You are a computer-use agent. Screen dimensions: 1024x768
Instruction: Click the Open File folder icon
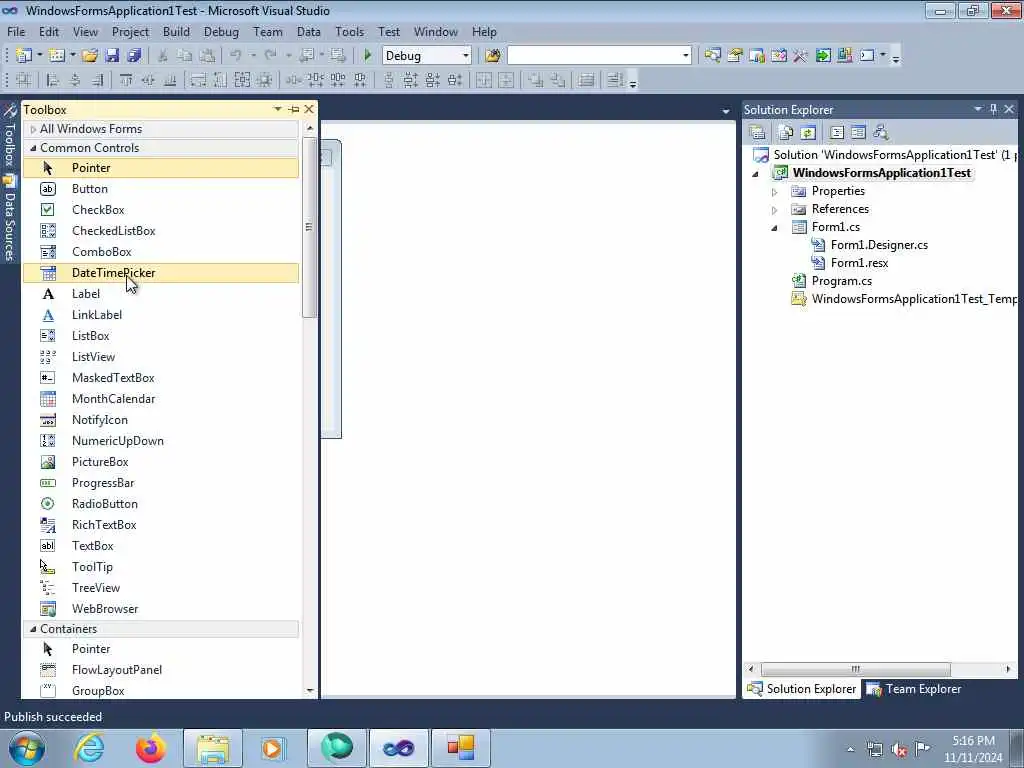click(x=90, y=56)
